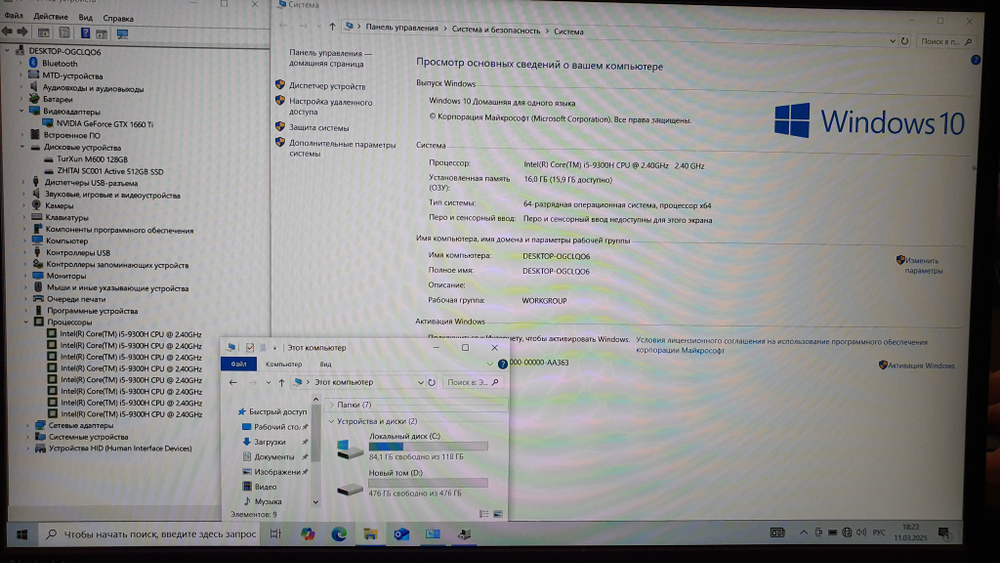The image size is (1000, 563).
Task: Open Защита системы link
Action: (x=319, y=128)
